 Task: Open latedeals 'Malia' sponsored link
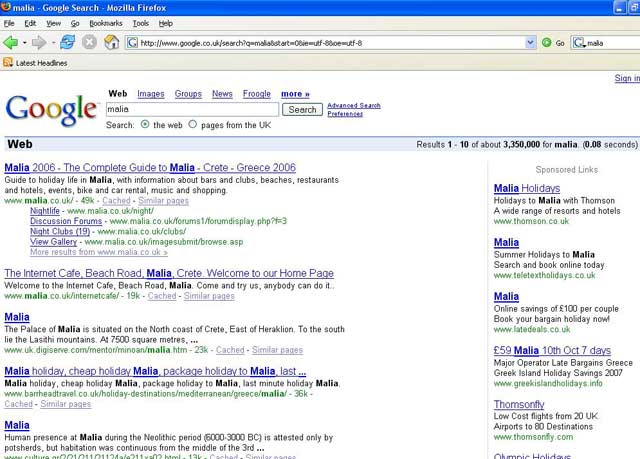(x=506, y=296)
